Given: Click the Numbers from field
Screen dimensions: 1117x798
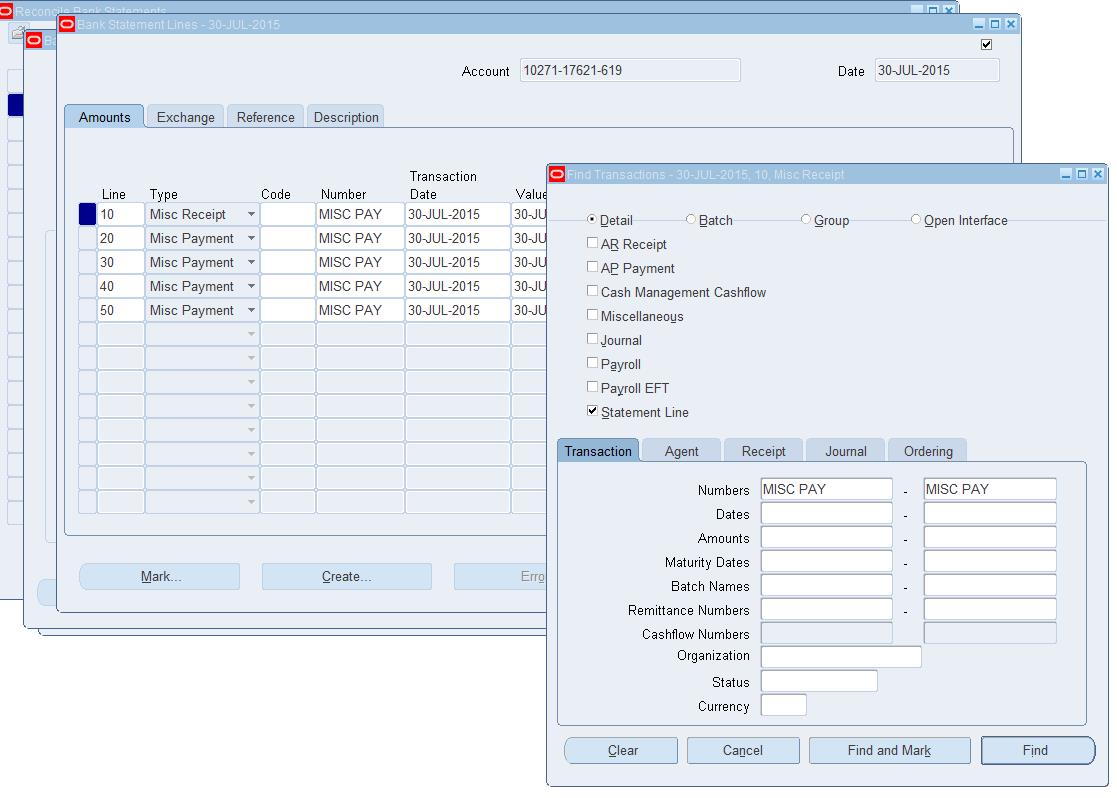Looking at the screenshot, I should click(x=826, y=489).
